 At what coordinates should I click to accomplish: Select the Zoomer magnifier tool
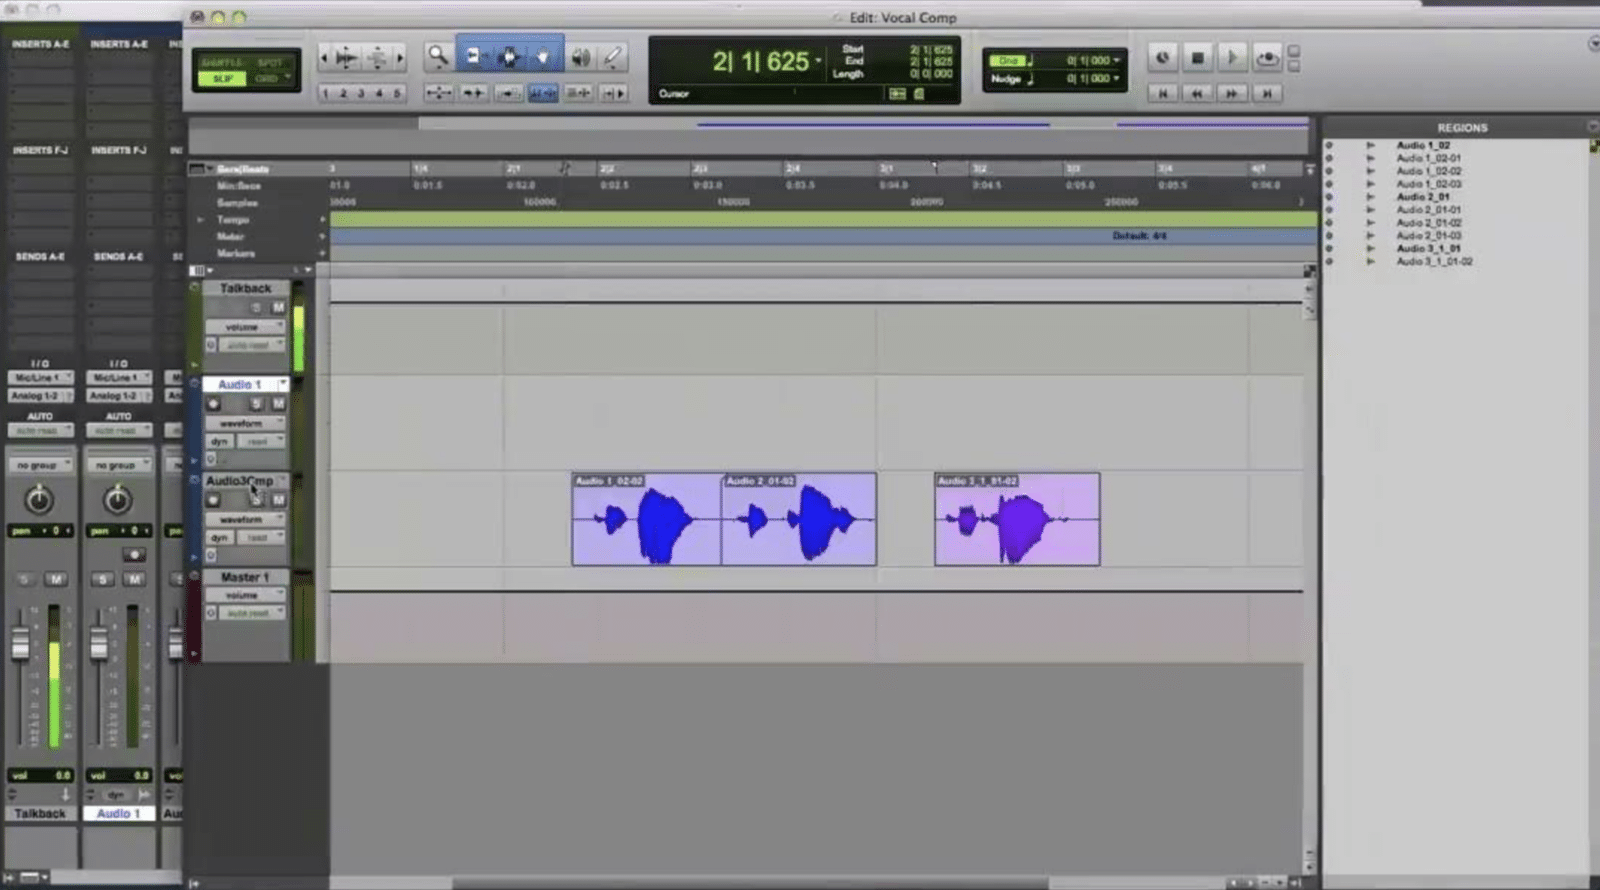pyautogui.click(x=438, y=57)
